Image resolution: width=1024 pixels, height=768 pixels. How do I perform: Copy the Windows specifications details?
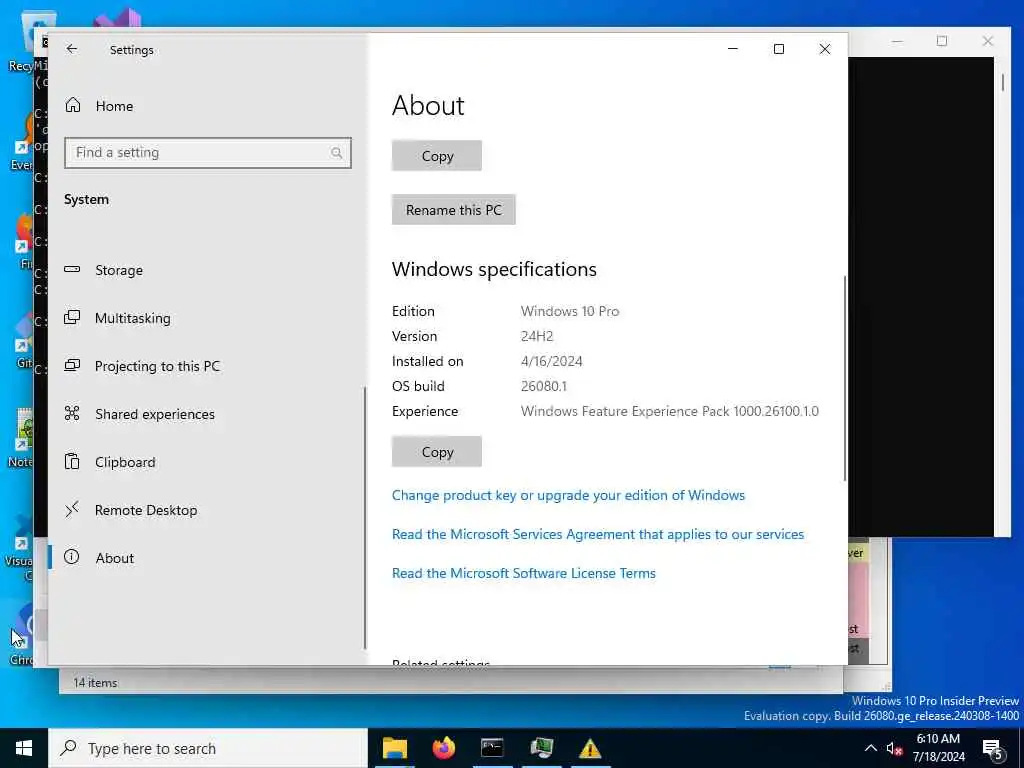coord(437,451)
